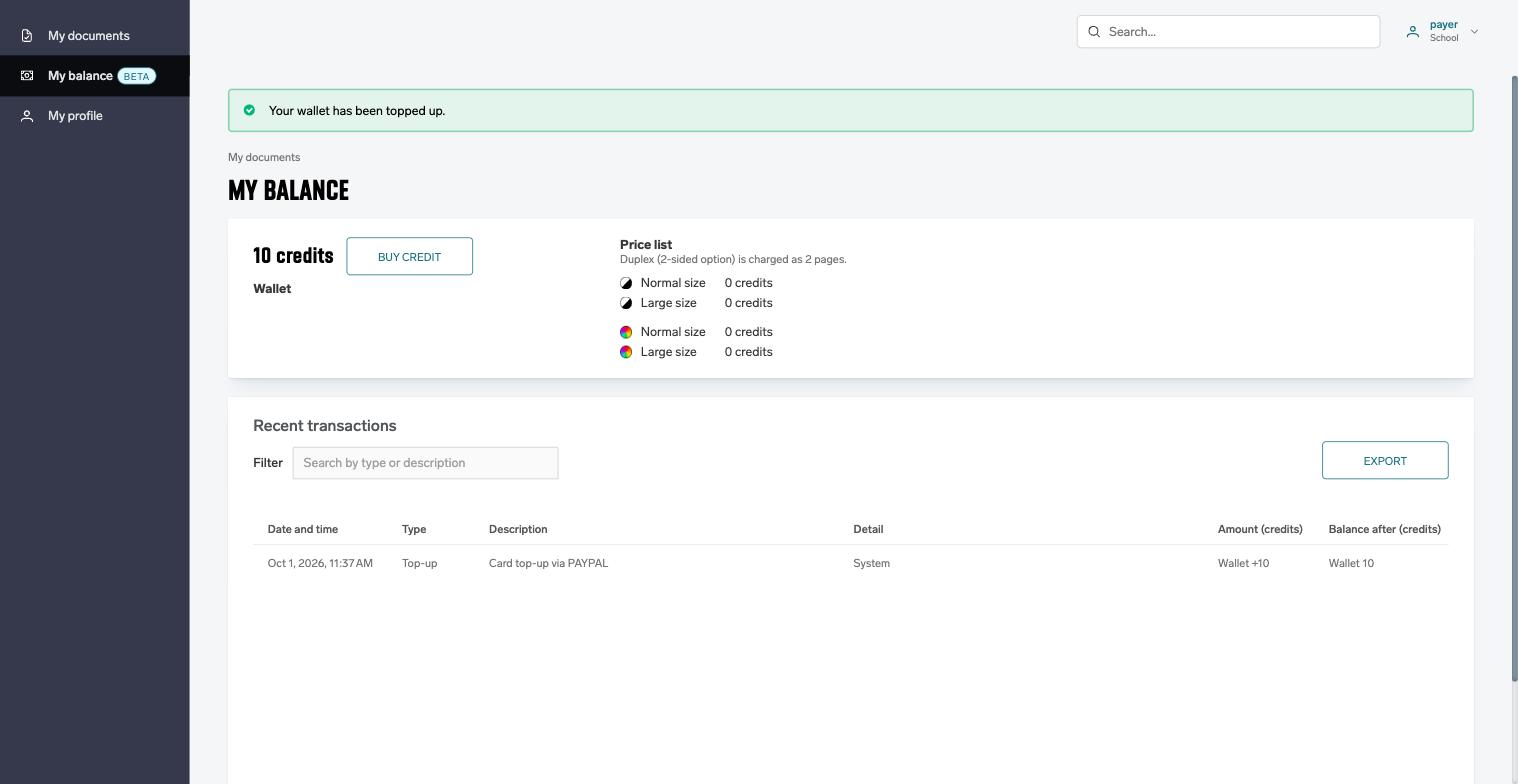Click the payer user avatar icon
Screen dimensions: 1518x784
coord(1413,32)
